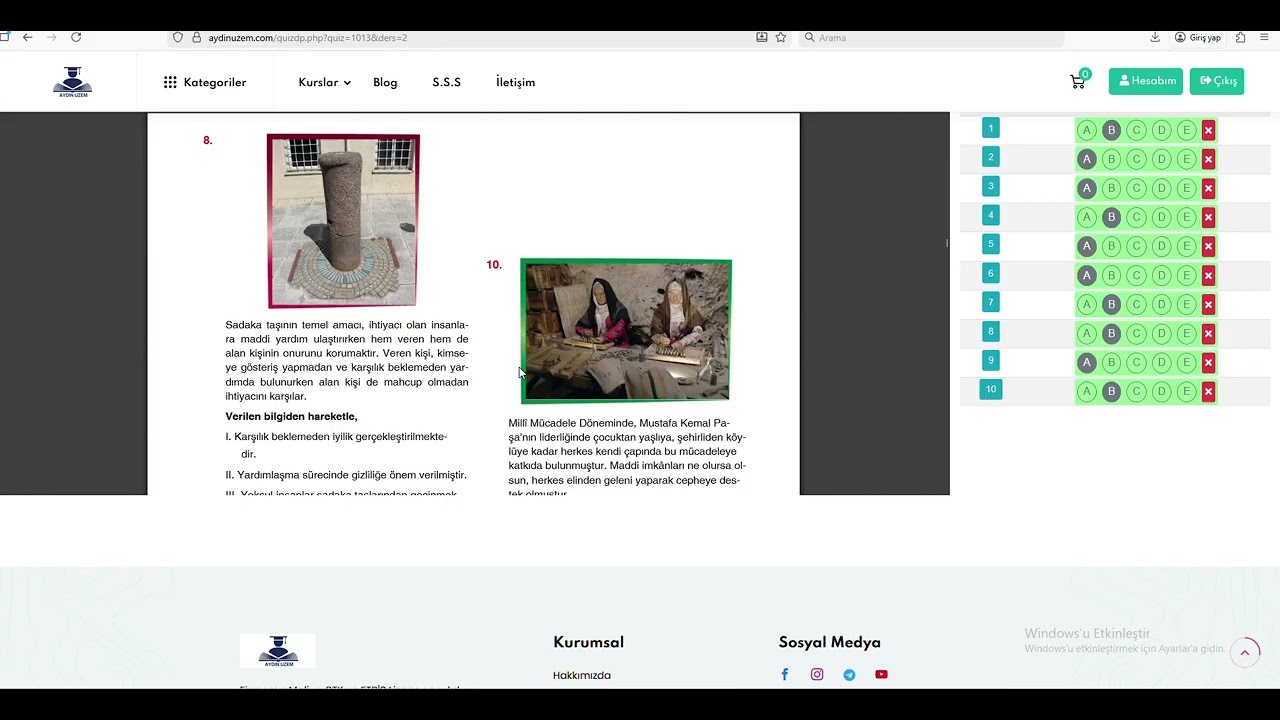Open the Kategoriler menu
Viewport: 1280px width, 720px height.
[205, 83]
